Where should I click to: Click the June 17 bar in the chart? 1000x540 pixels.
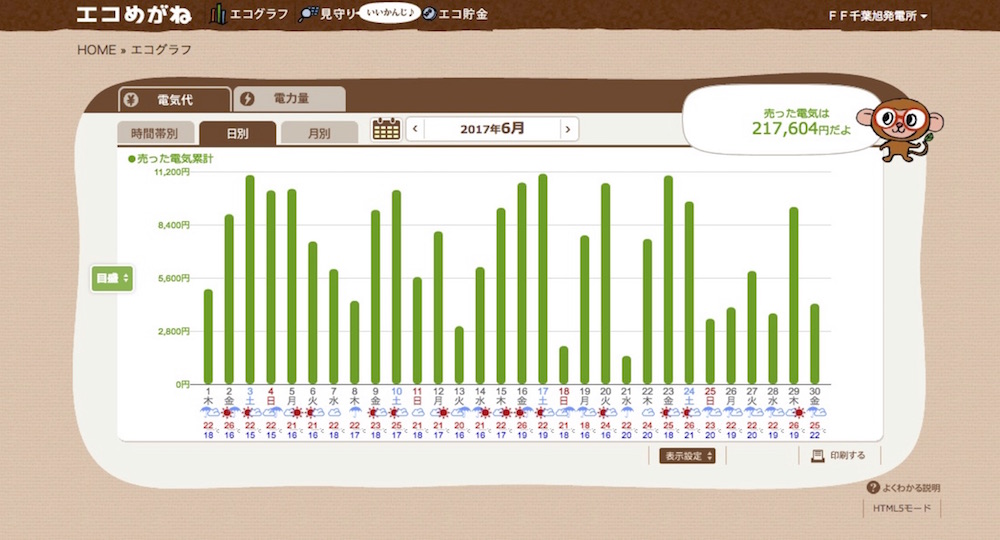543,279
